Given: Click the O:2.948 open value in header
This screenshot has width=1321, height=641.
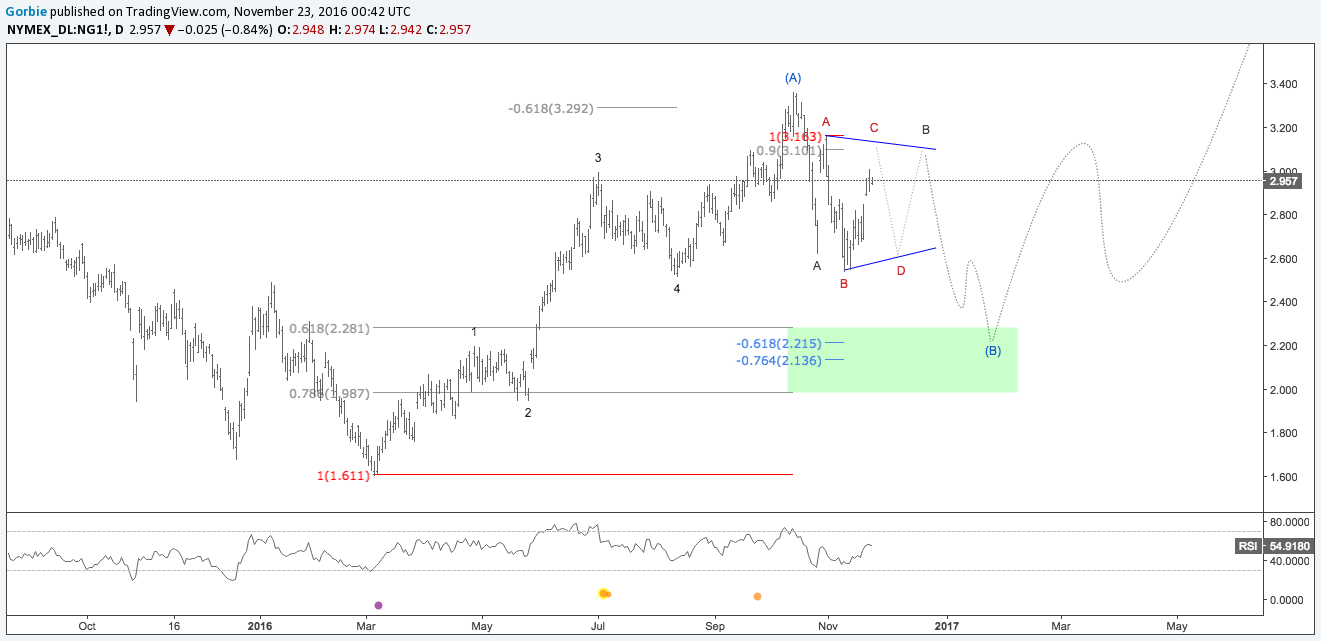Looking at the screenshot, I should 301,30.
